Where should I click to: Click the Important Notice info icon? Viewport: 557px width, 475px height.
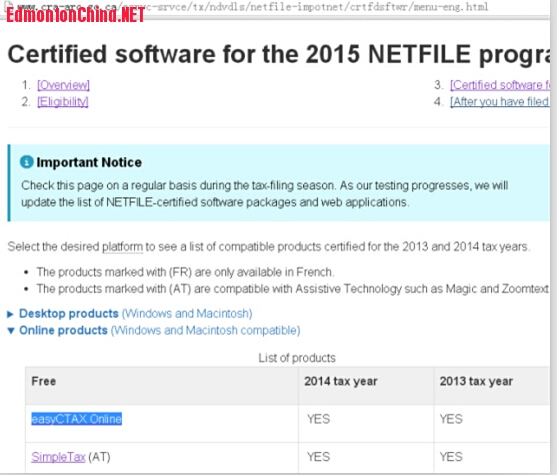coord(27,162)
